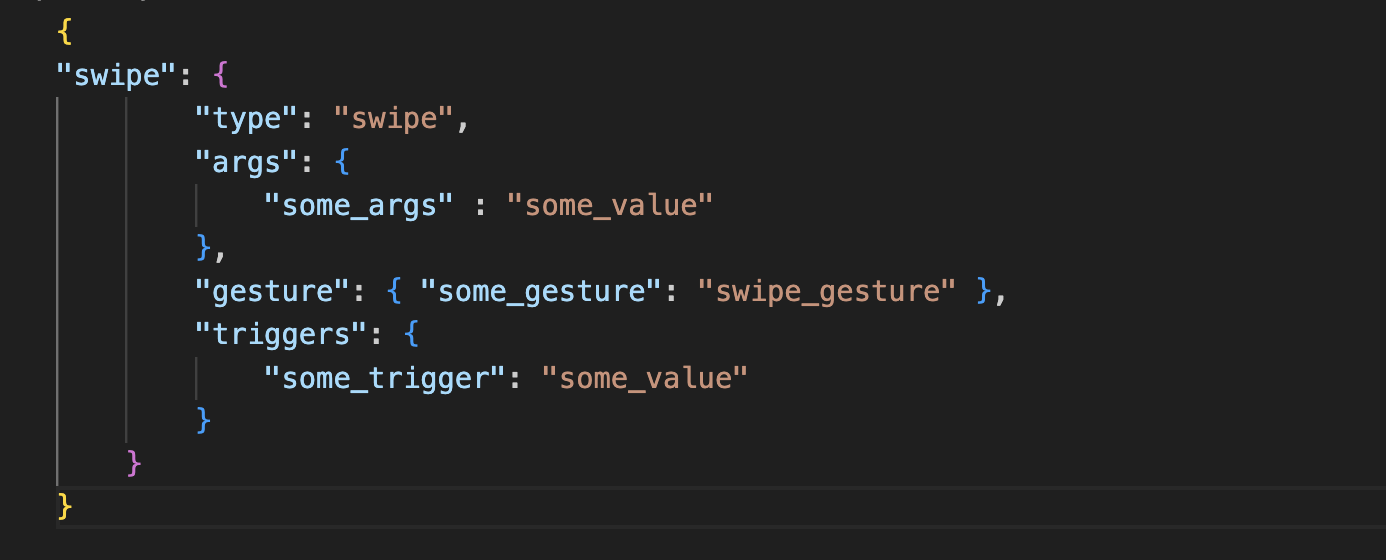The image size is (1386, 560).
Task: Click the closing yellow curly brace
Action: click(65, 506)
